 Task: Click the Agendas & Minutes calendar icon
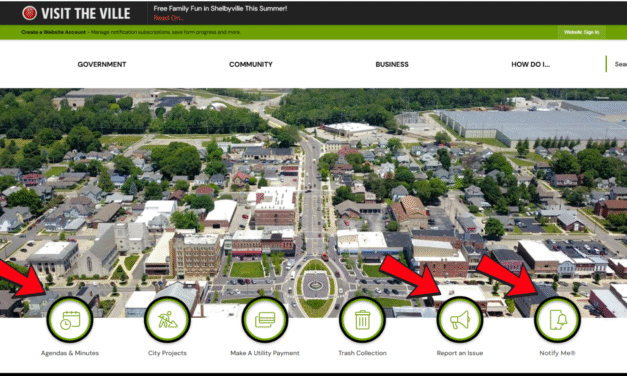click(70, 320)
